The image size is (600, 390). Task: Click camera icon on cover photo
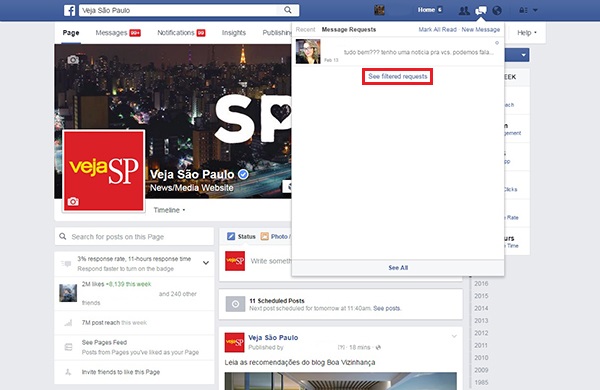coord(73,60)
